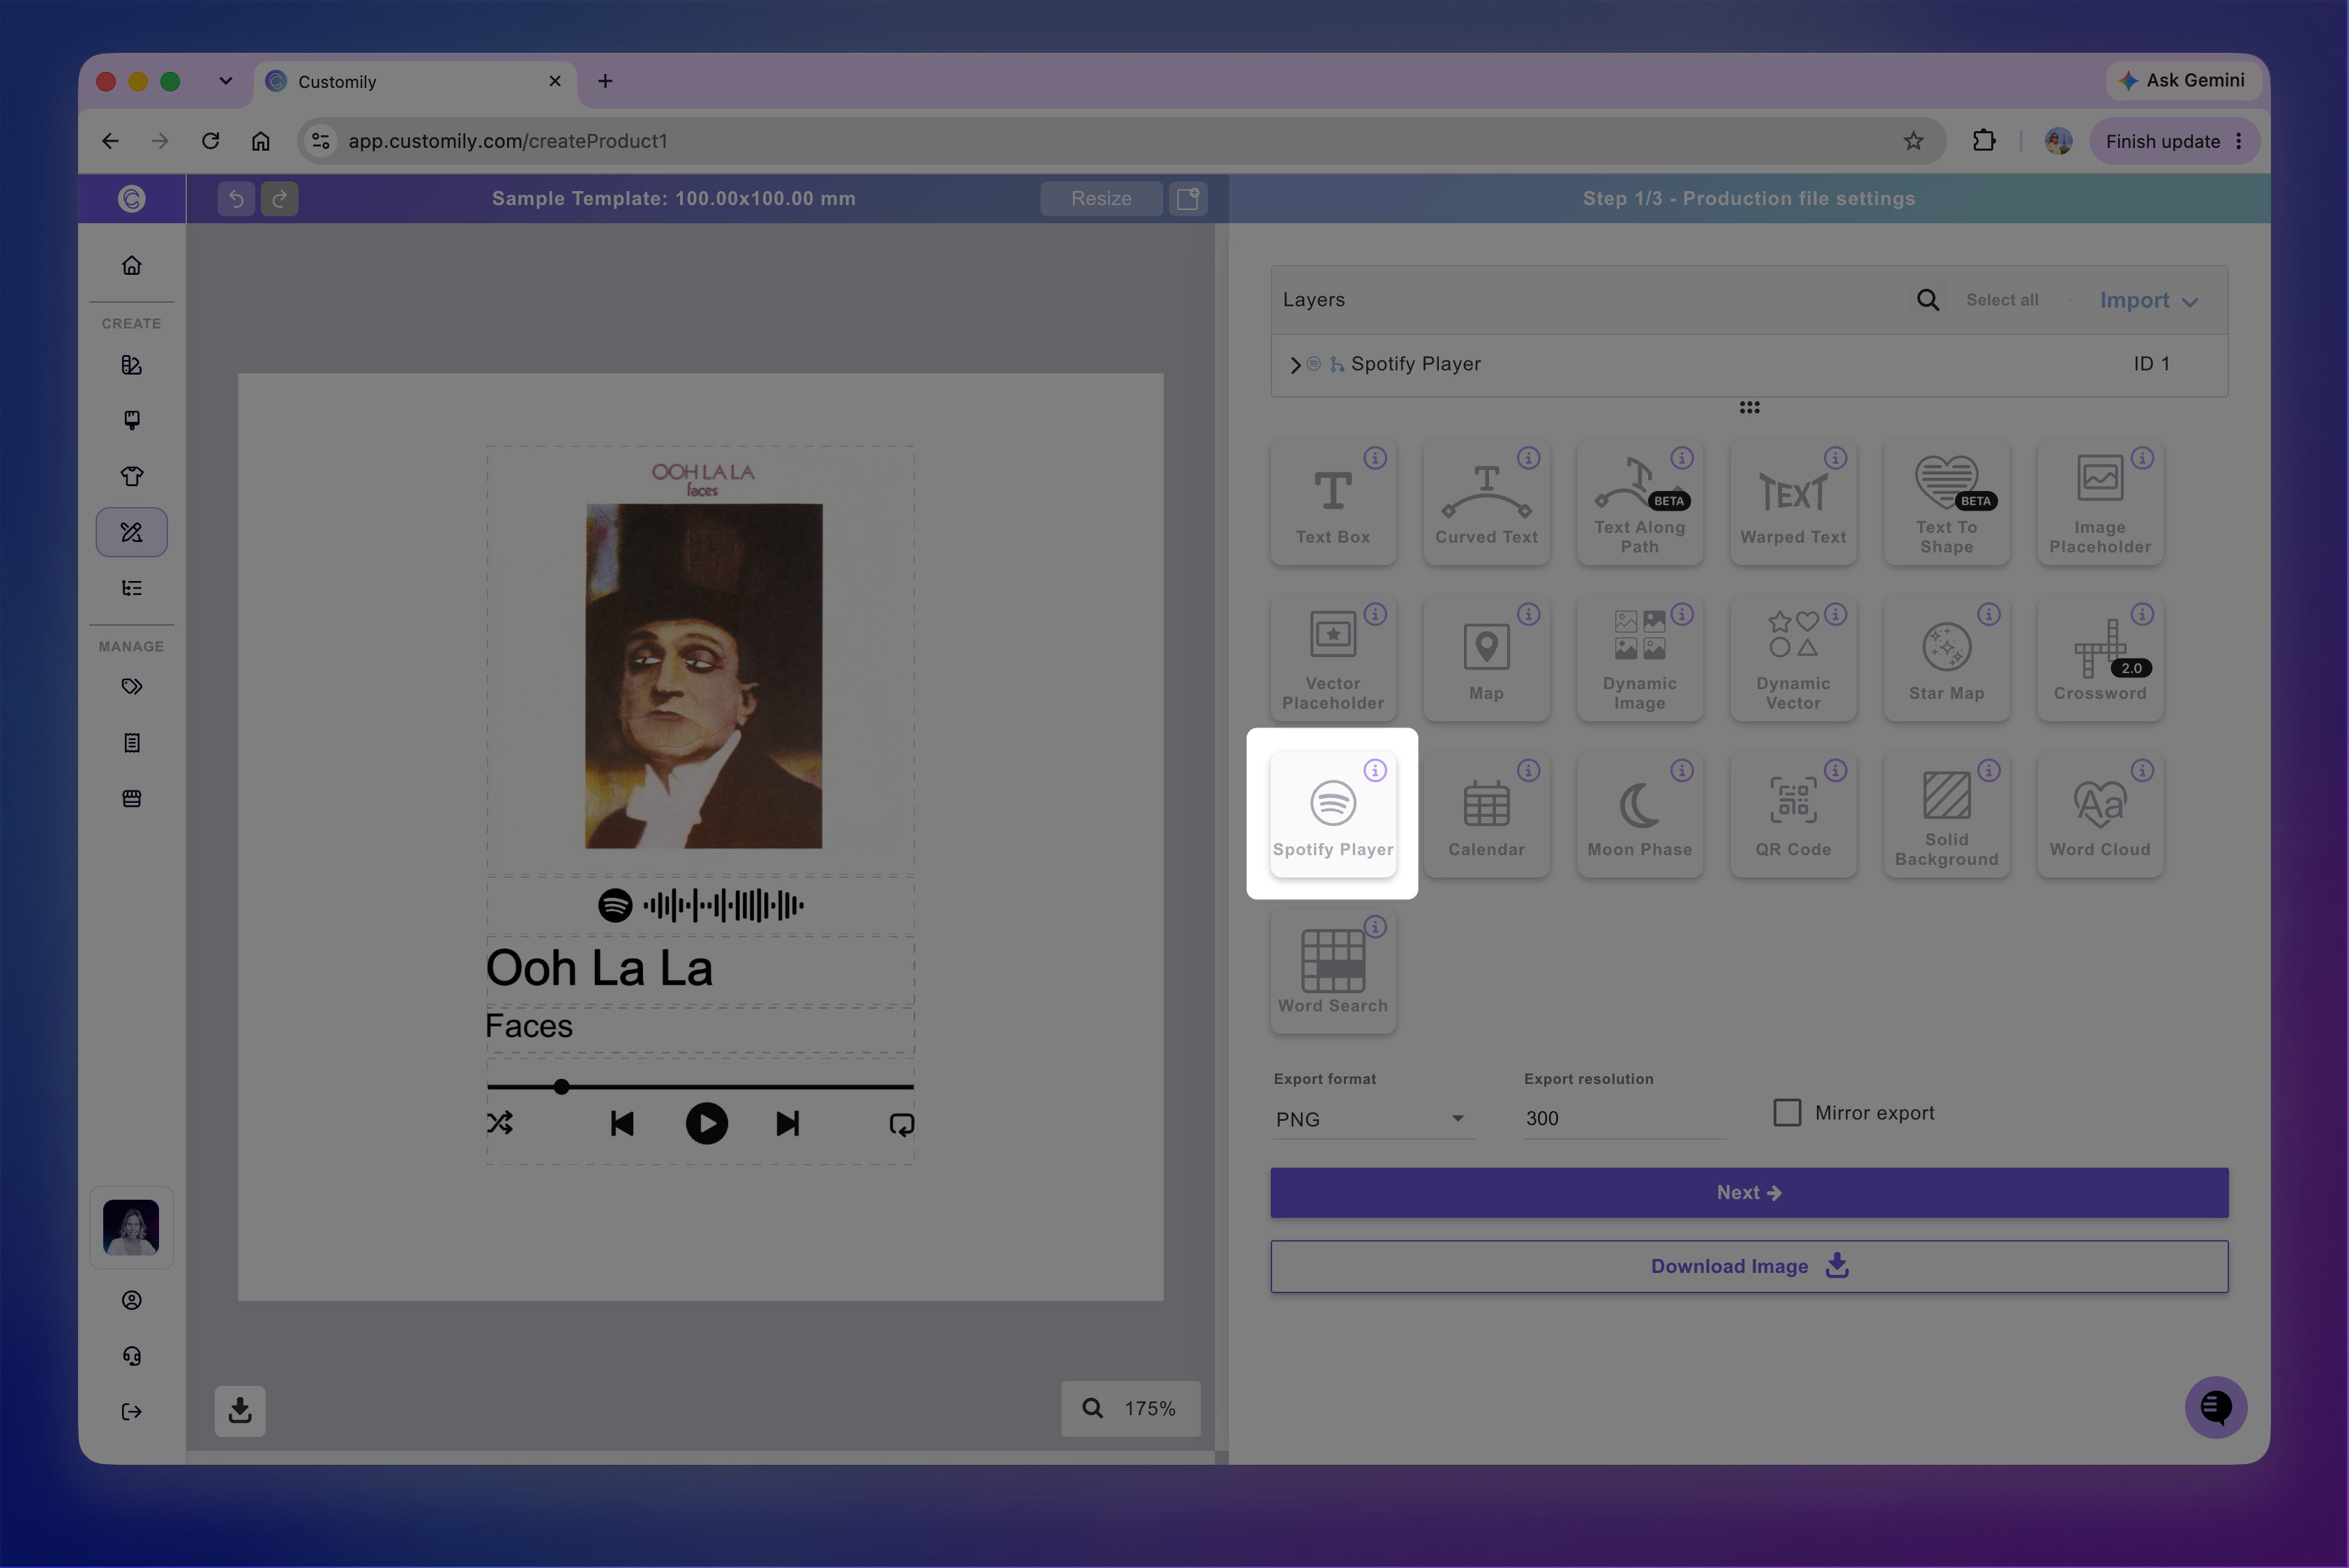Open the tags icon under Manage
Viewport: 2349px width, 1568px height.
pos(131,686)
